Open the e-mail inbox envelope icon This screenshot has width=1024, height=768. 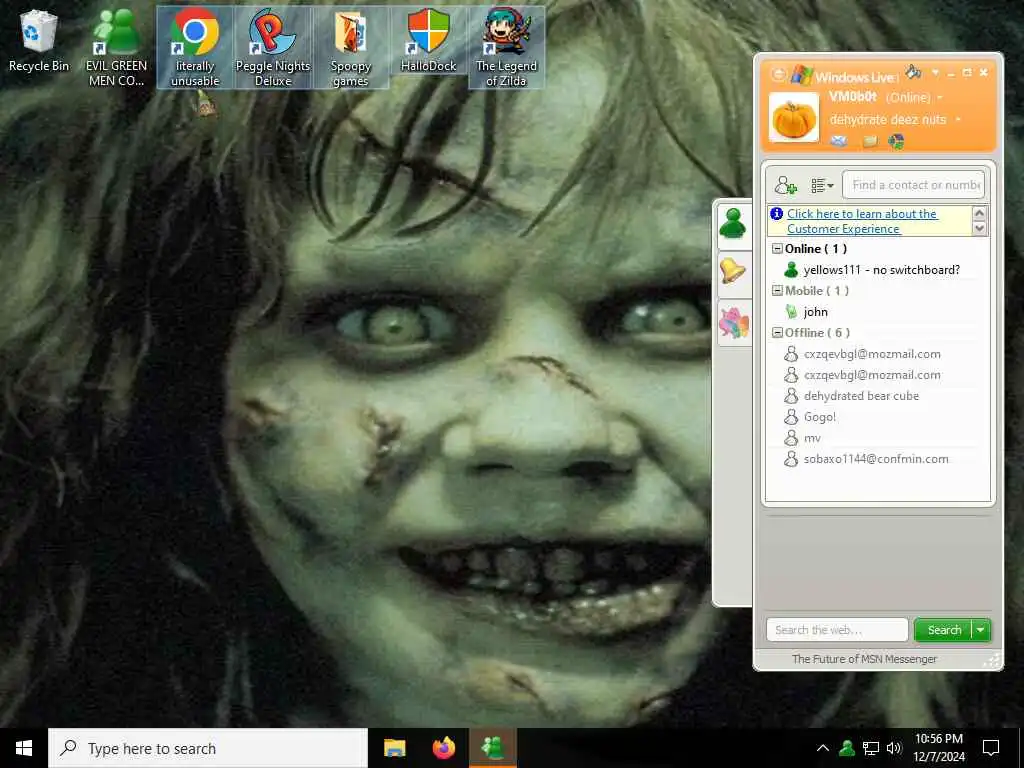[x=839, y=140]
